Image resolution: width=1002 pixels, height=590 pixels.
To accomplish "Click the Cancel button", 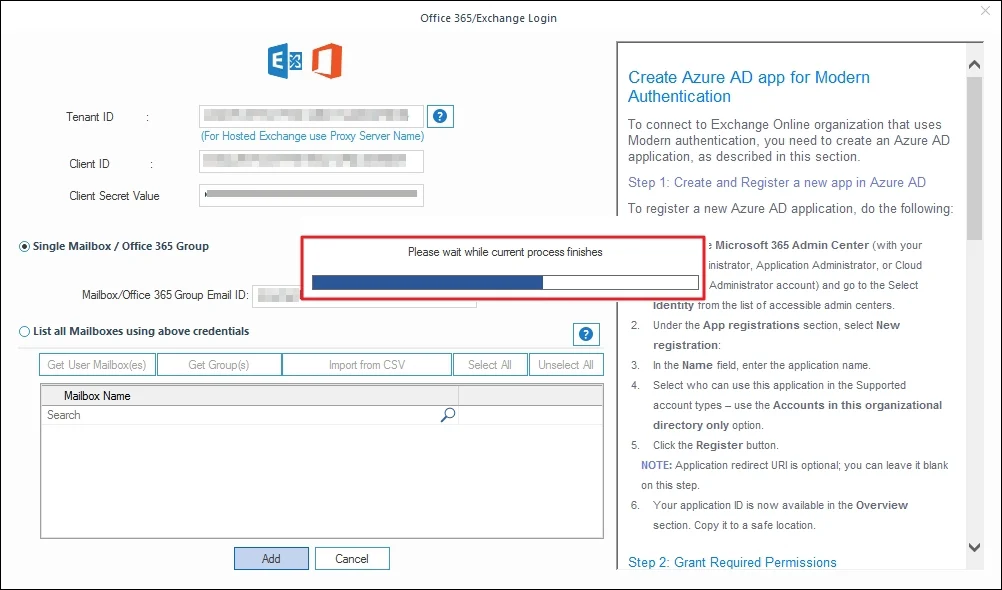I will pos(352,559).
